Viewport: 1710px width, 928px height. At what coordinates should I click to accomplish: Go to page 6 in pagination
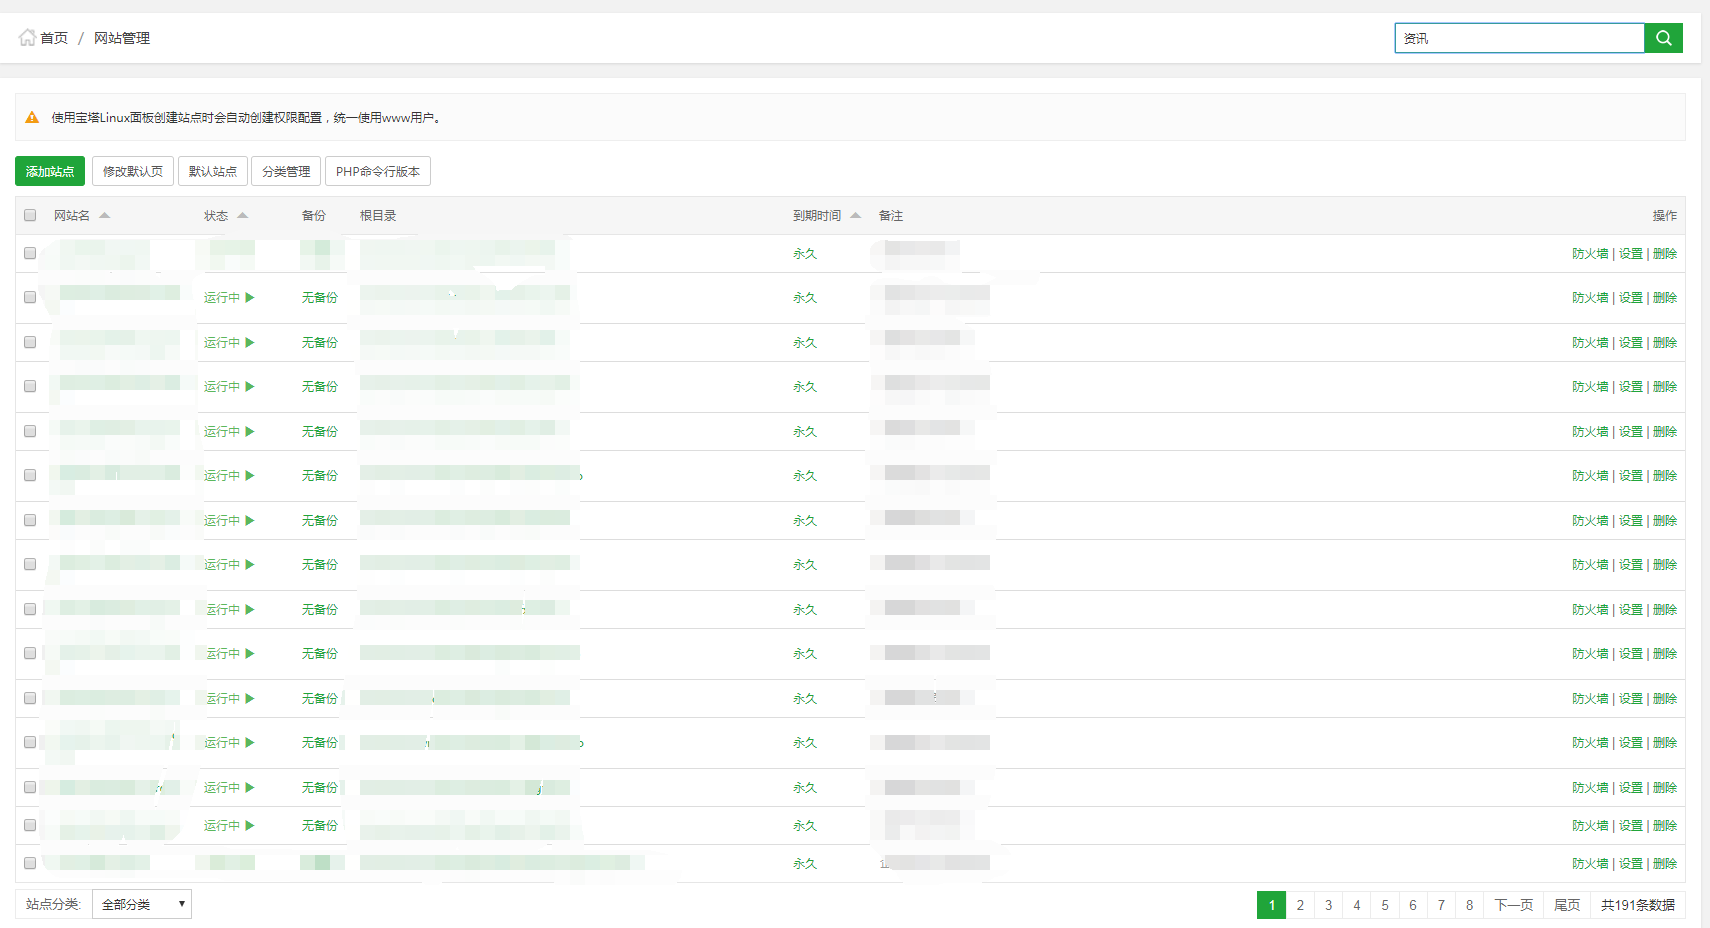(x=1413, y=905)
